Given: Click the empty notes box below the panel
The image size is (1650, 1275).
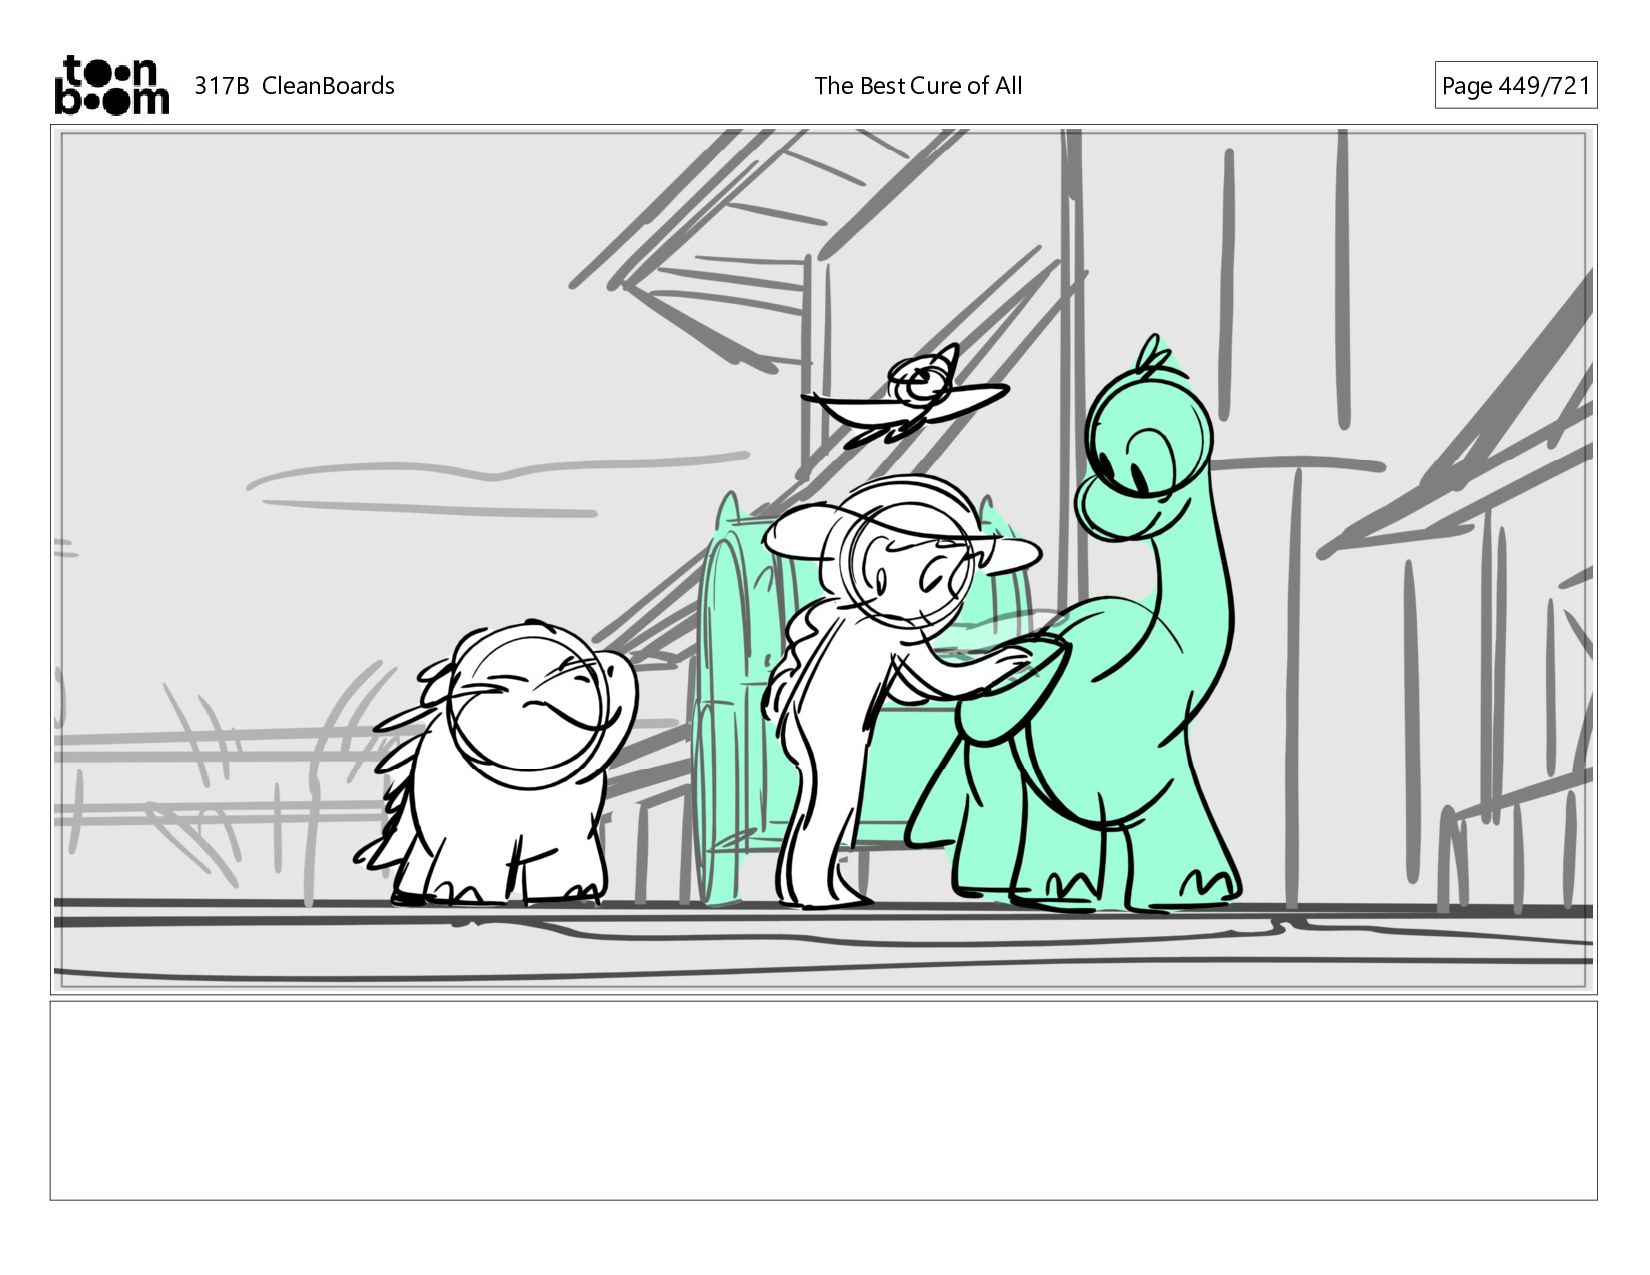Looking at the screenshot, I should click(x=823, y=1100).
